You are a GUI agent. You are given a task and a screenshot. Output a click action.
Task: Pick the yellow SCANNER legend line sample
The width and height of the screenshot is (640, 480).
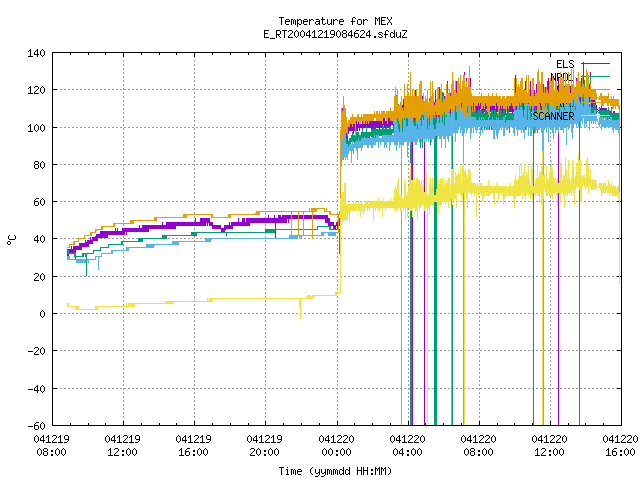(596, 116)
